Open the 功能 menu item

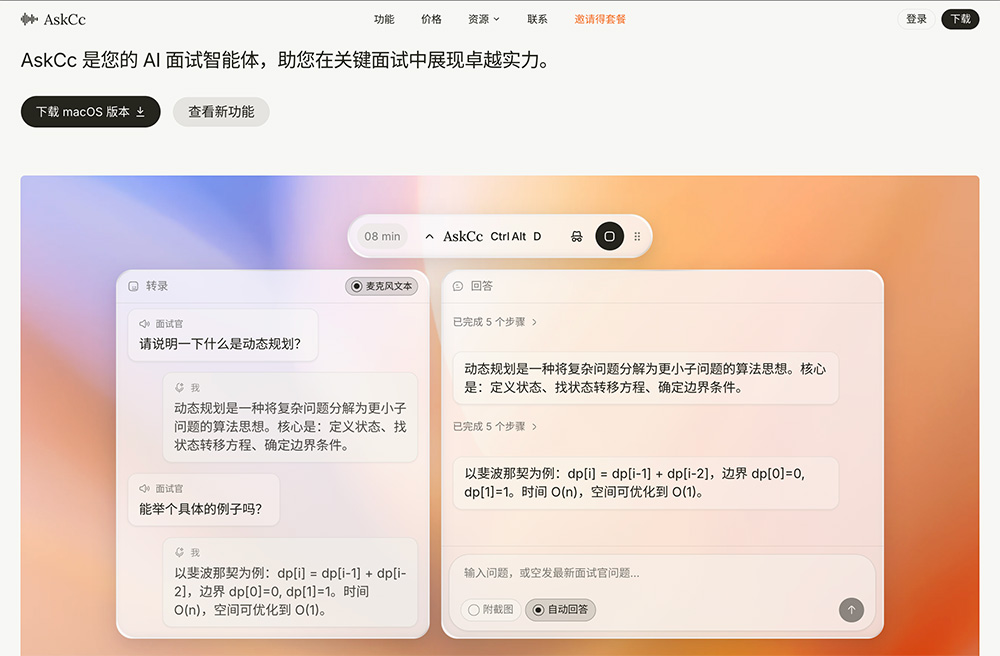point(384,19)
